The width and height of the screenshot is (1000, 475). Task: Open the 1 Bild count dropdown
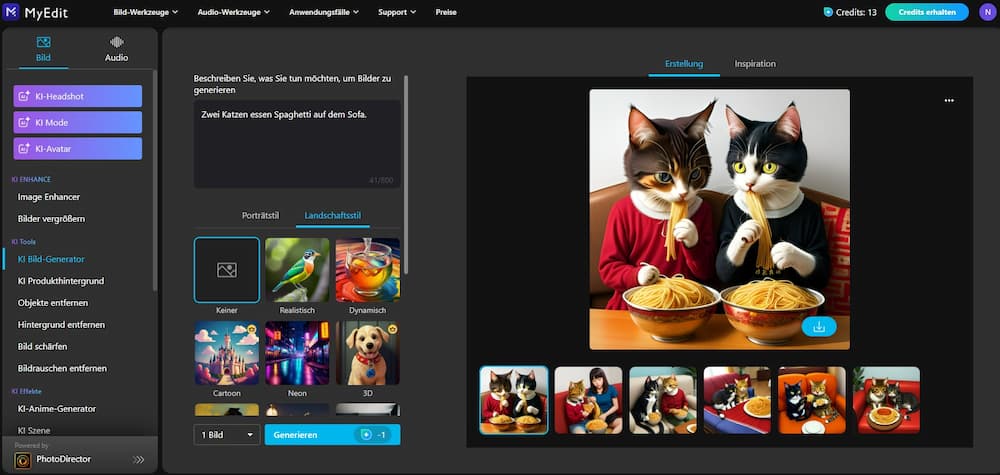pos(227,435)
